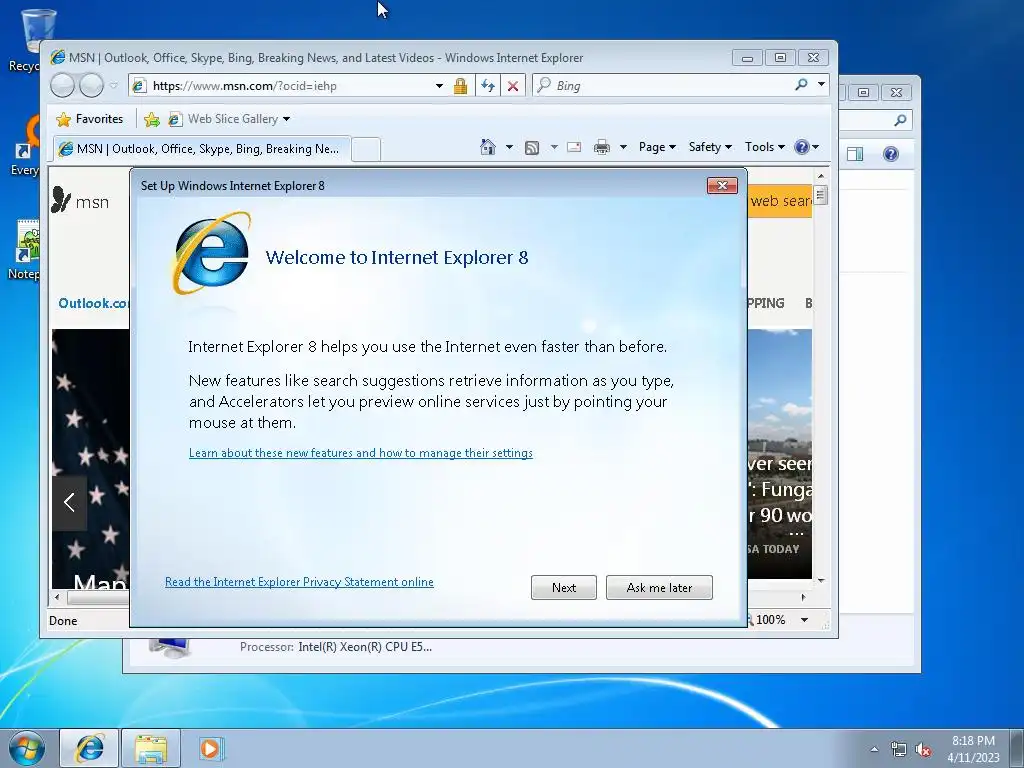Launch Windows Media Player from taskbar
This screenshot has height=768, width=1024.
tap(210, 748)
